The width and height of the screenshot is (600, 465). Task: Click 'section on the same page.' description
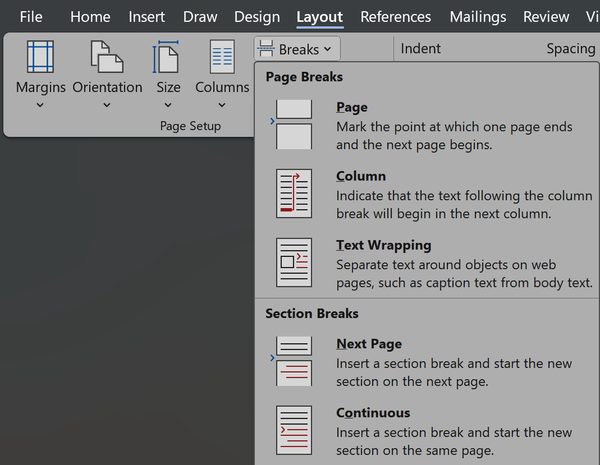coord(415,450)
